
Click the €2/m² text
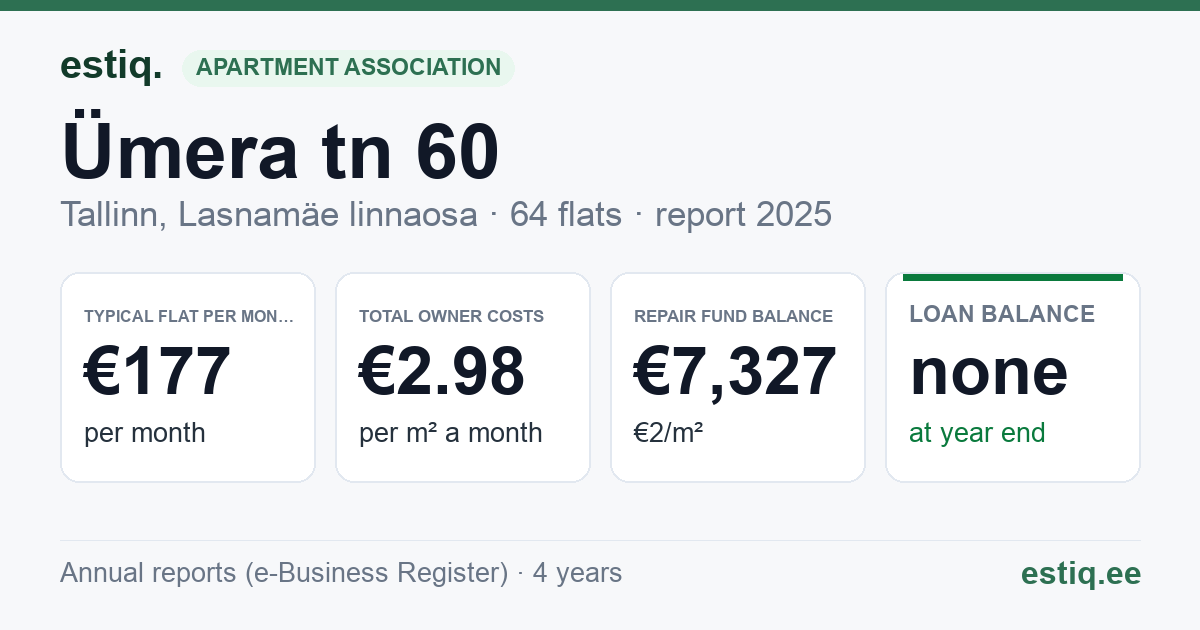tap(668, 433)
